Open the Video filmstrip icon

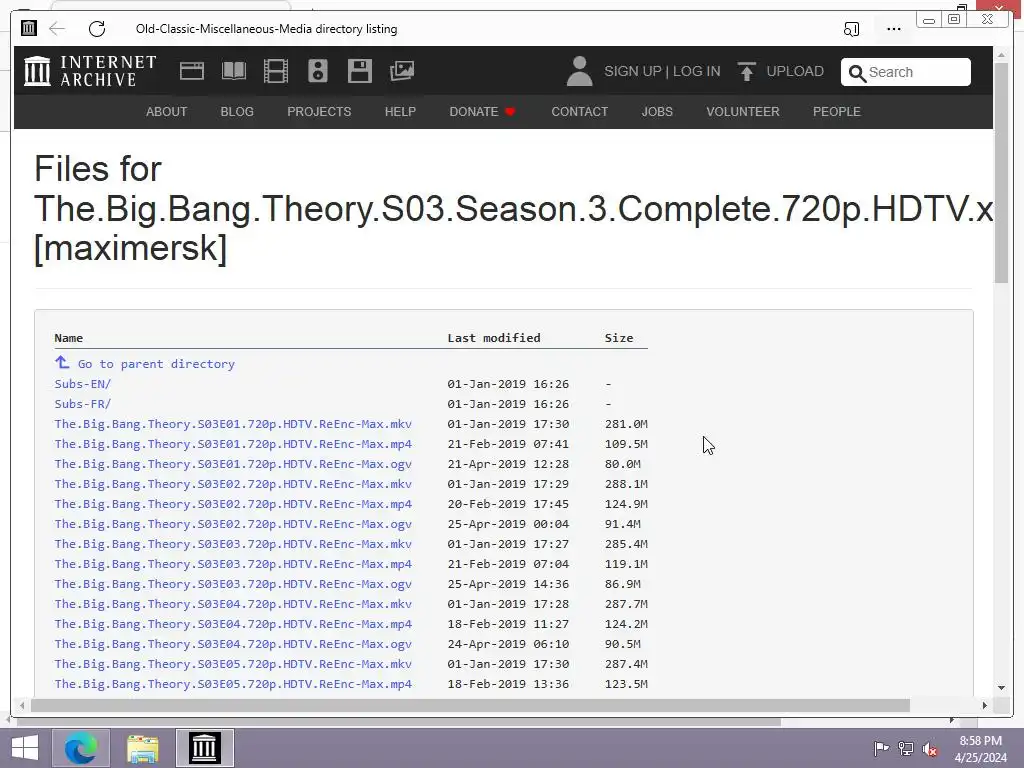pyautogui.click(x=276, y=71)
